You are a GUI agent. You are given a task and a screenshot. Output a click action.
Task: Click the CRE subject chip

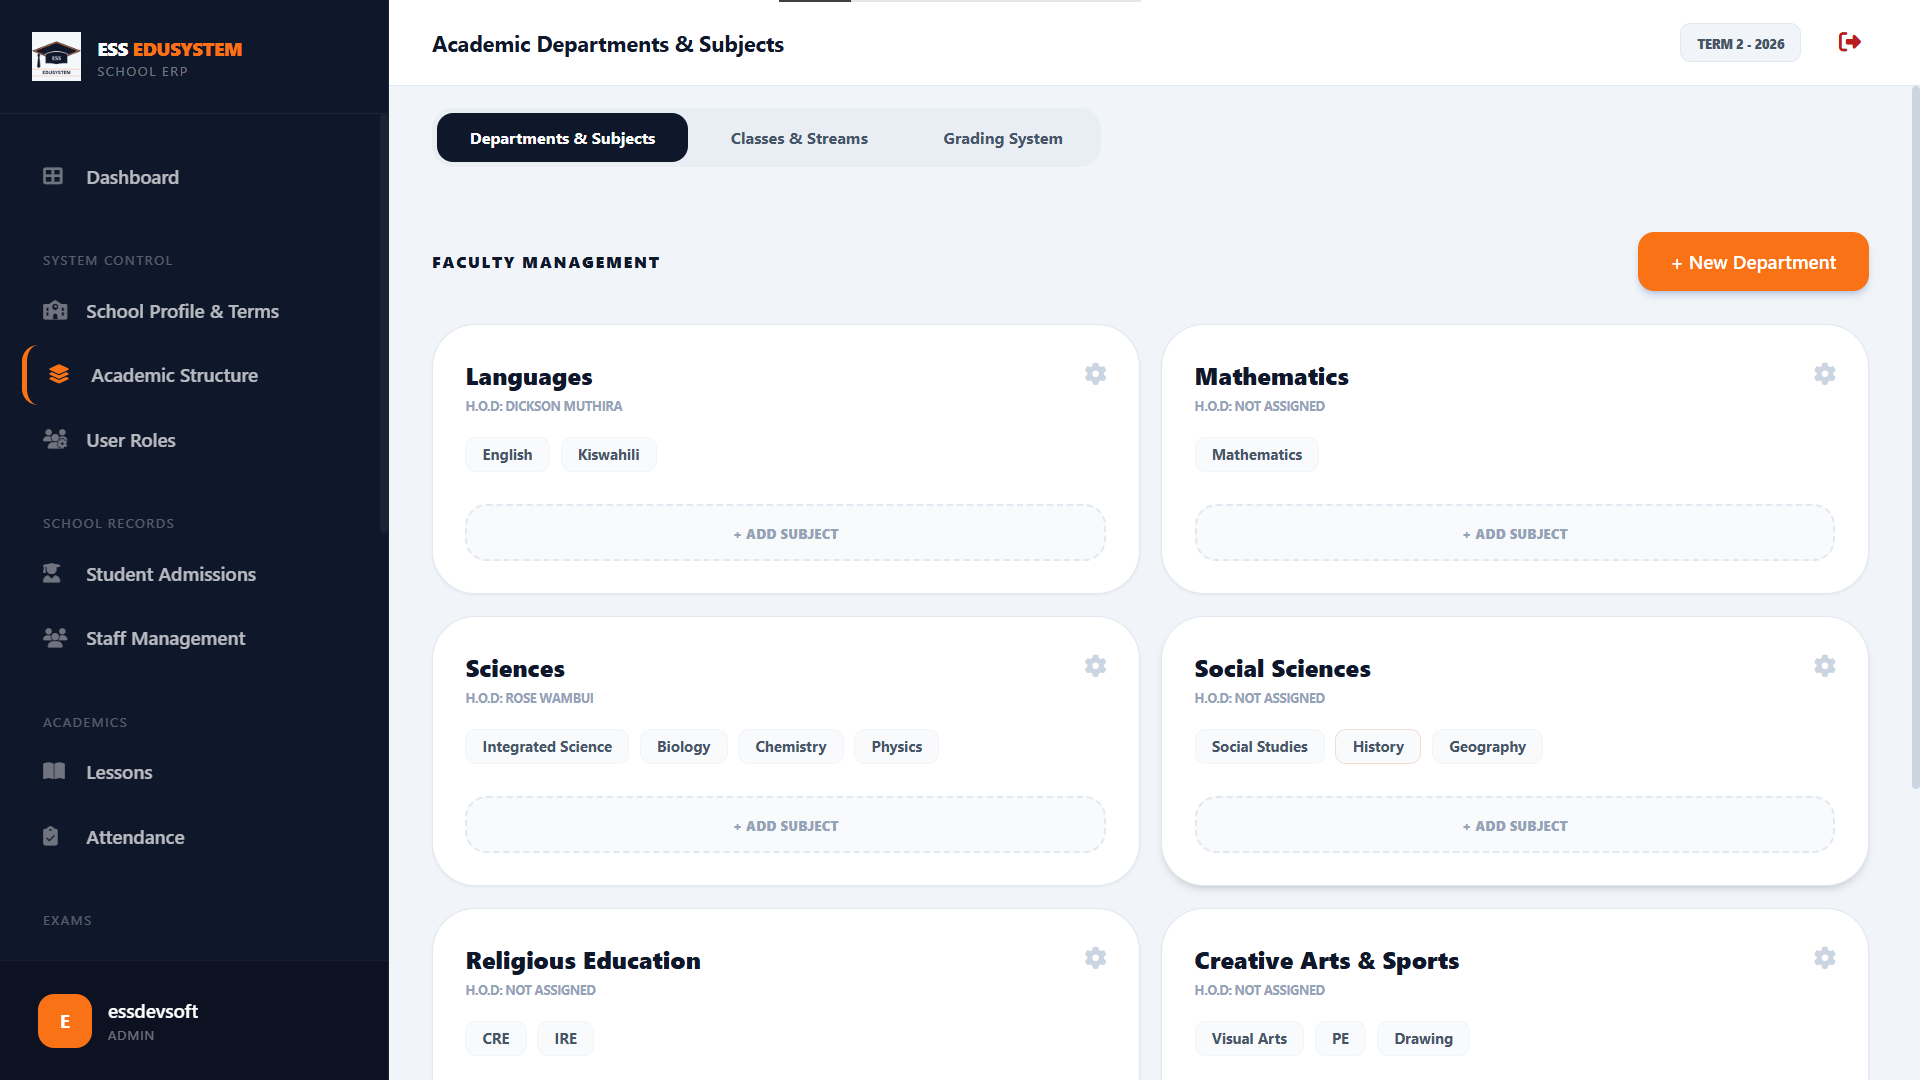pos(496,1038)
